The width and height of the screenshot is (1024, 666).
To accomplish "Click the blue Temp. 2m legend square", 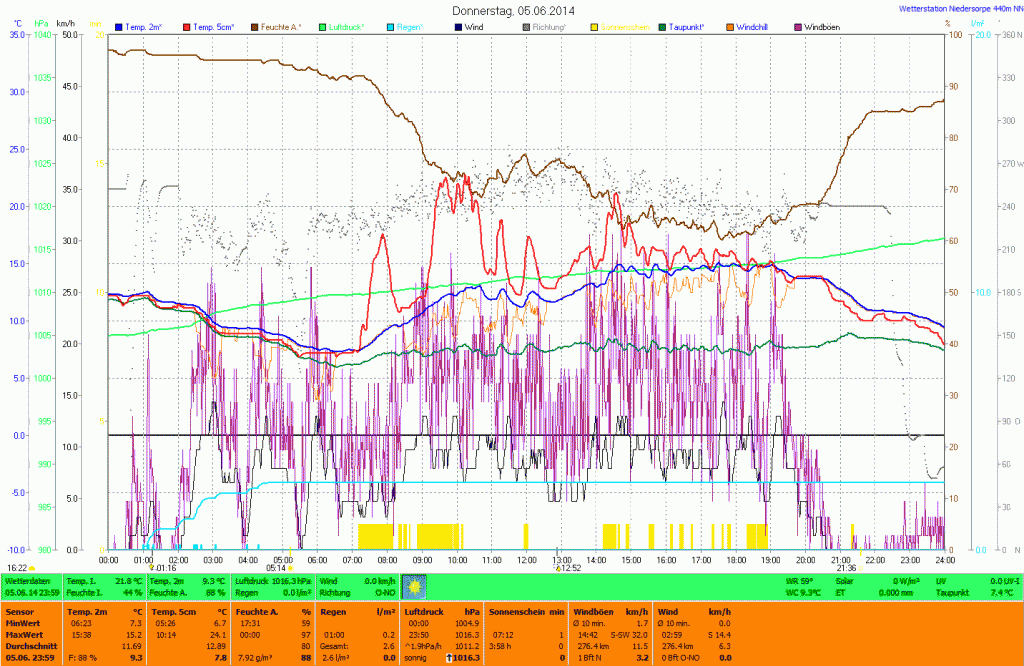I will click(119, 27).
